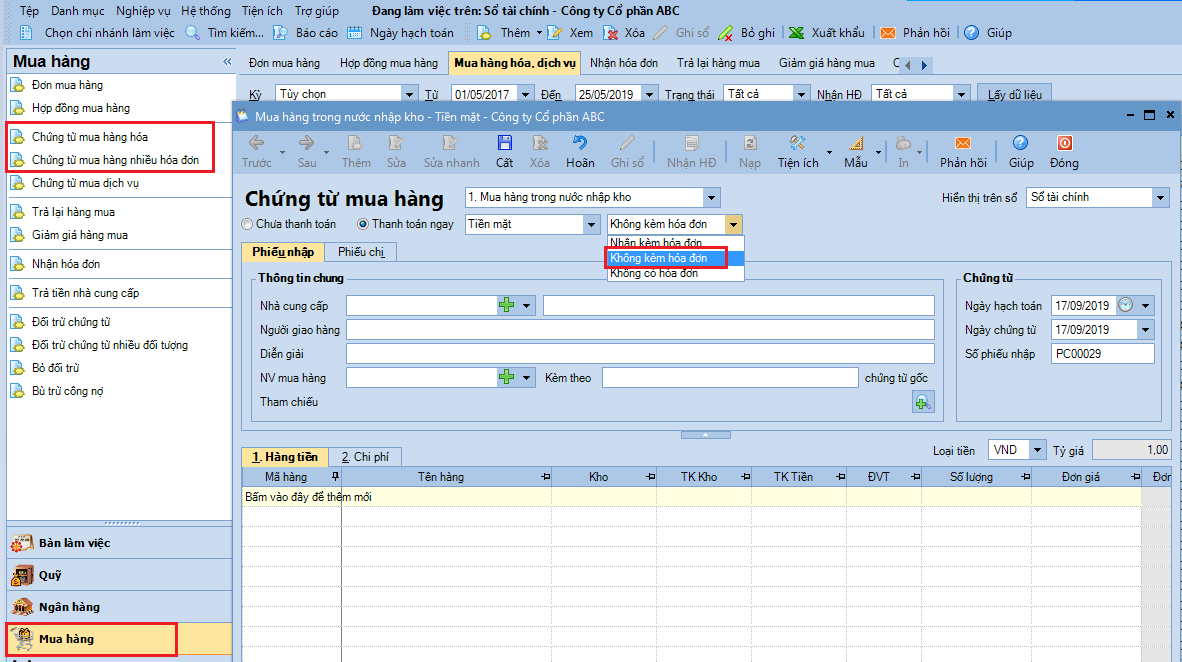Open Chứng từ mua hàng hóa in sidebar
Image resolution: width=1182 pixels, height=662 pixels.
pyautogui.click(x=90, y=136)
